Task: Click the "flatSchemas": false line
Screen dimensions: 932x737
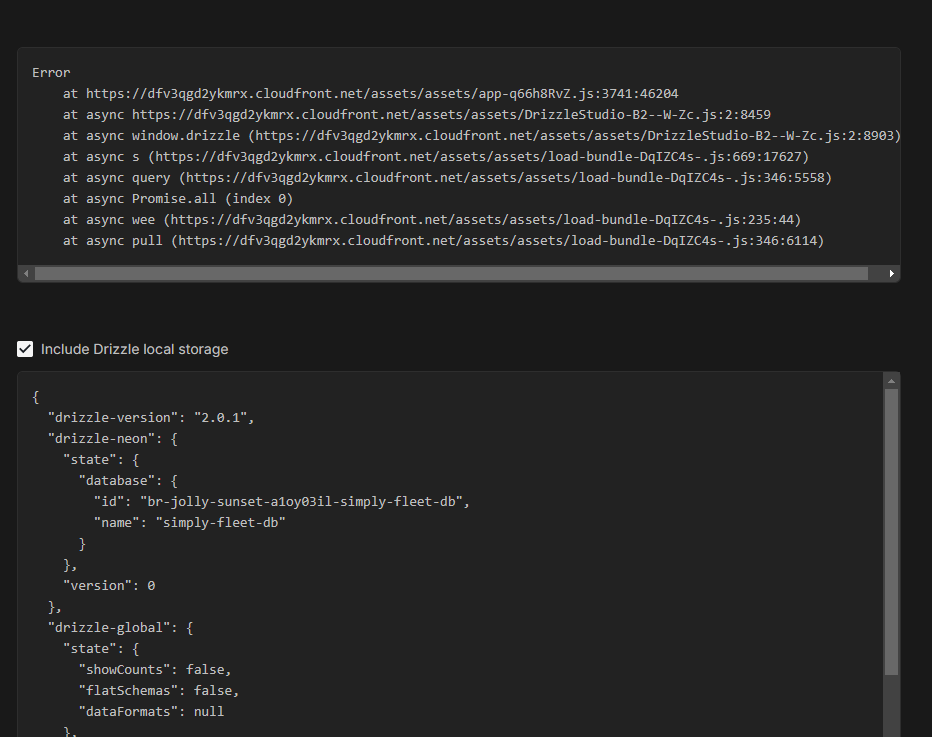Action: pyautogui.click(x=159, y=691)
